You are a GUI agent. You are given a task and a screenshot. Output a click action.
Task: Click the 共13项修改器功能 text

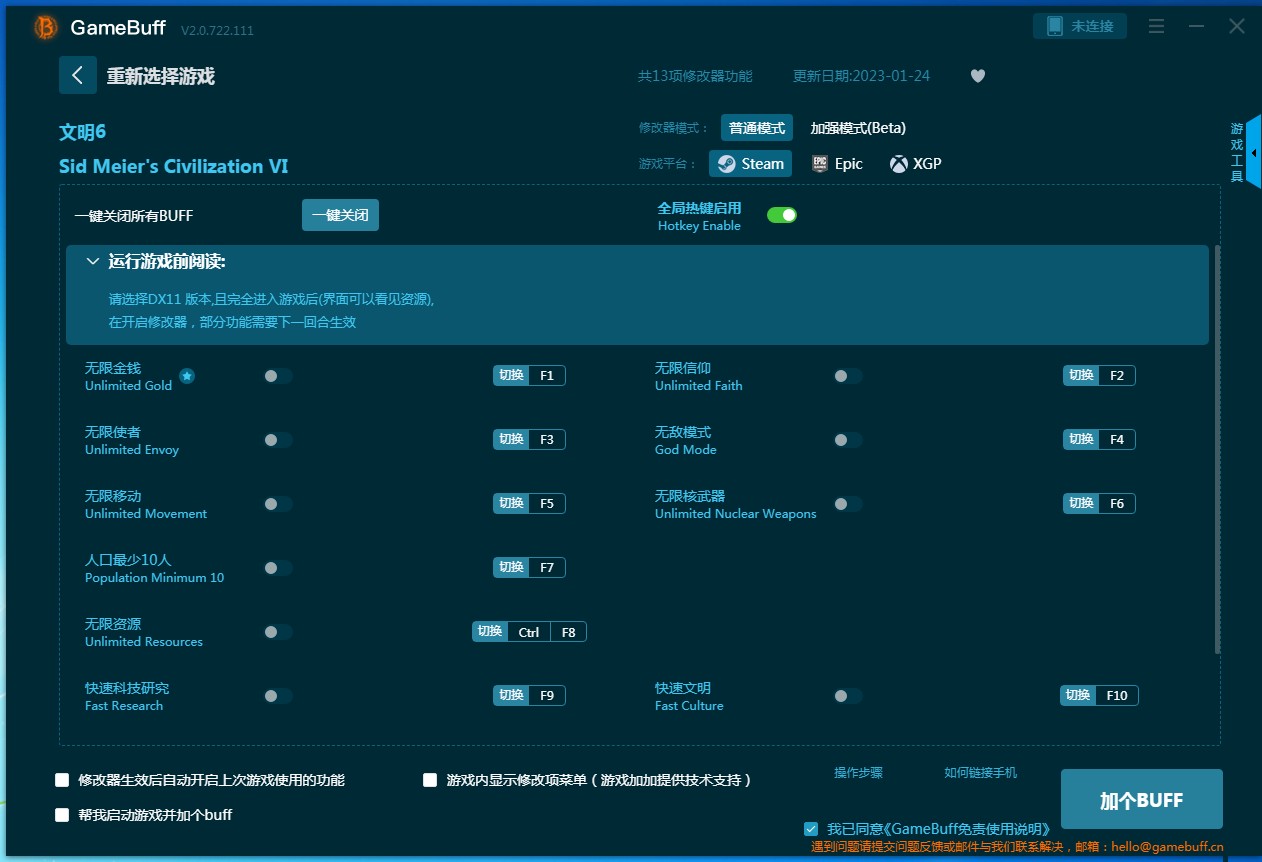click(695, 76)
